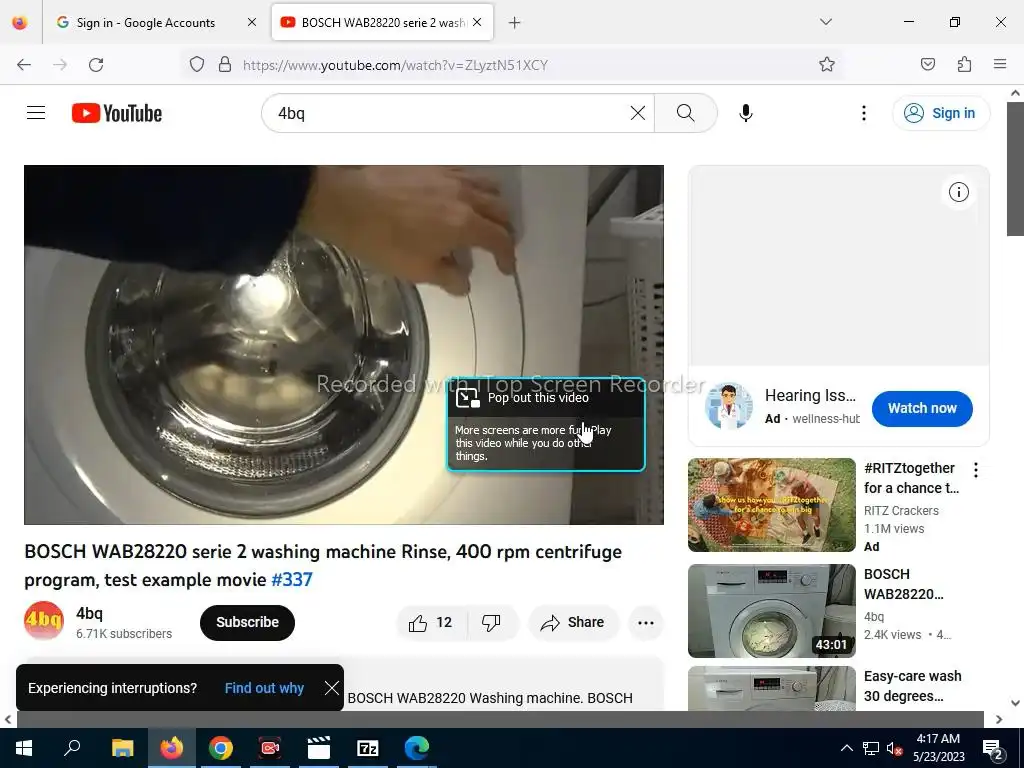
Task: View site security lock info
Action: pyautogui.click(x=225, y=64)
